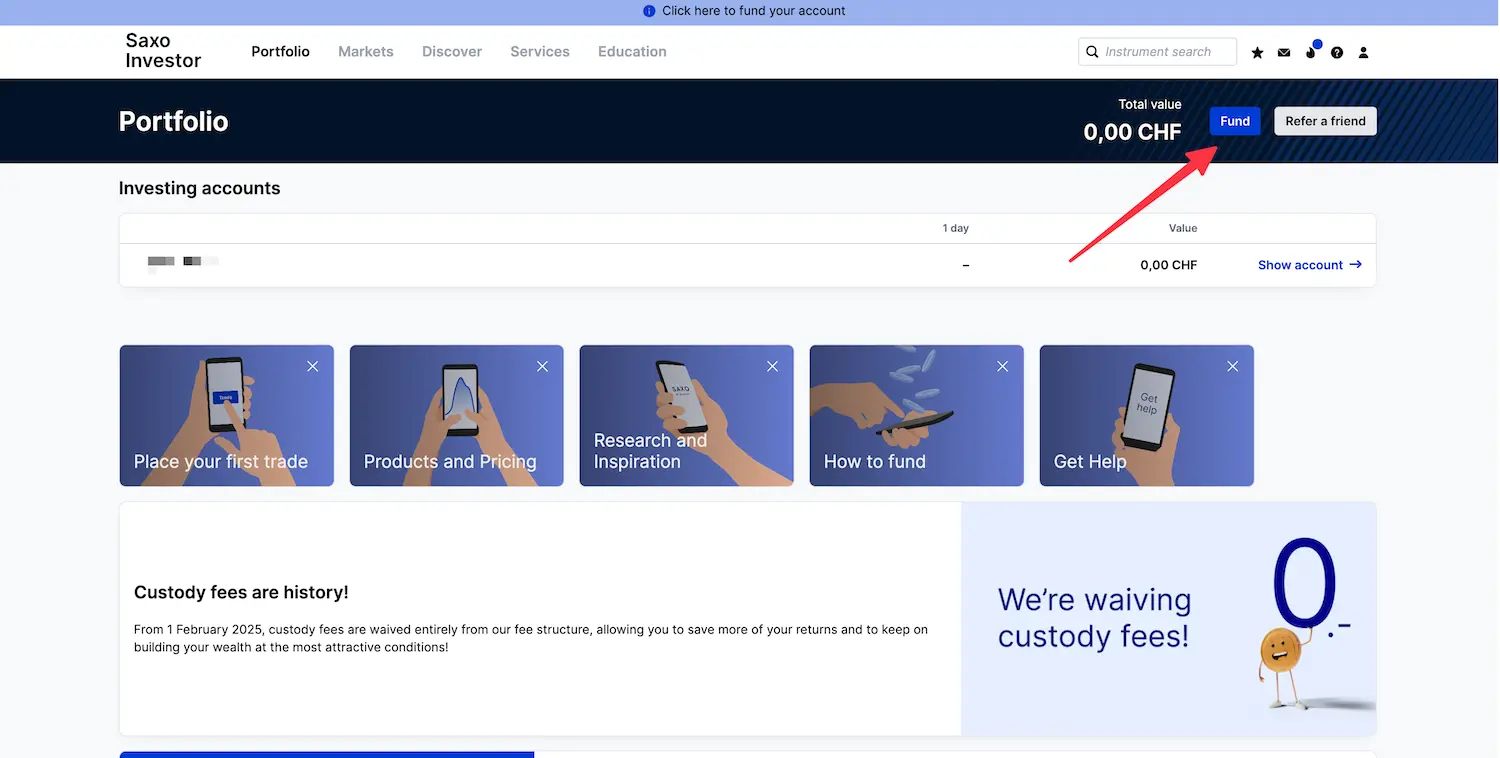Click the Value column header
Image resolution: width=1500 pixels, height=758 pixels.
[1183, 228]
